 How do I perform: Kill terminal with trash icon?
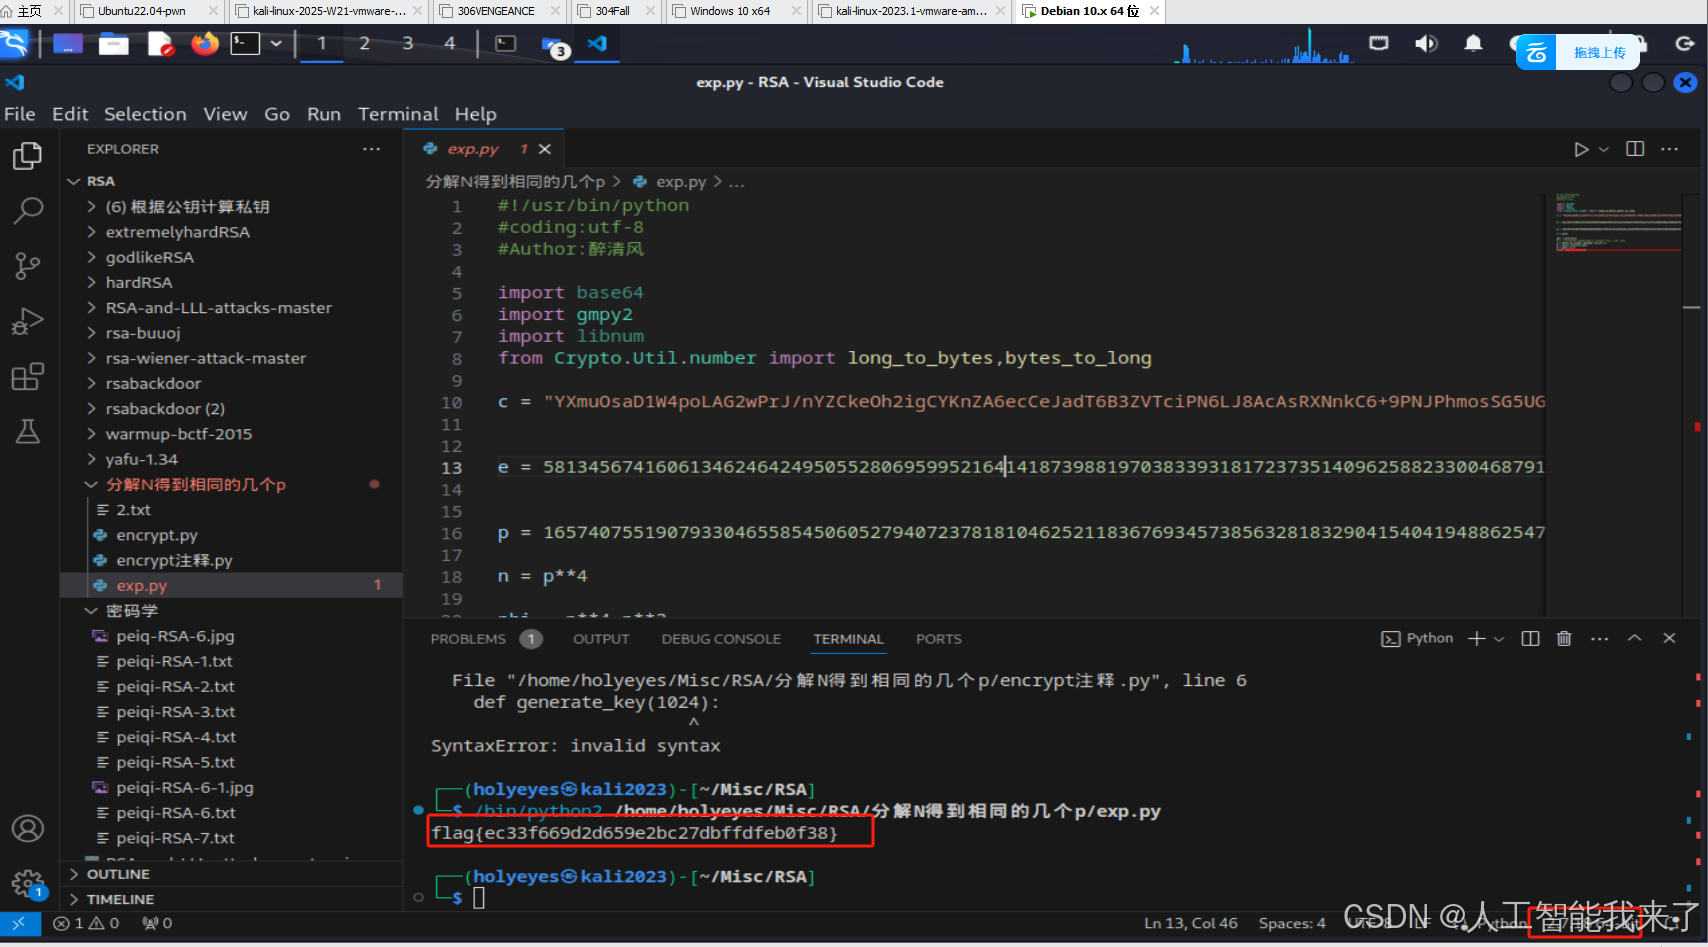pyautogui.click(x=1564, y=638)
